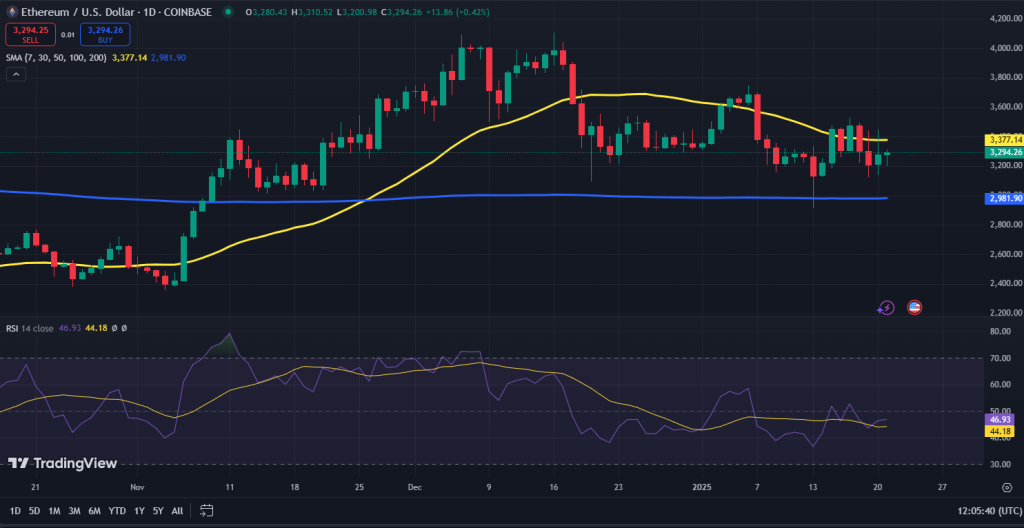The height and width of the screenshot is (528, 1024).
Task: Click the 0.01 spread value between Sell and Buy
Action: pyautogui.click(x=68, y=35)
